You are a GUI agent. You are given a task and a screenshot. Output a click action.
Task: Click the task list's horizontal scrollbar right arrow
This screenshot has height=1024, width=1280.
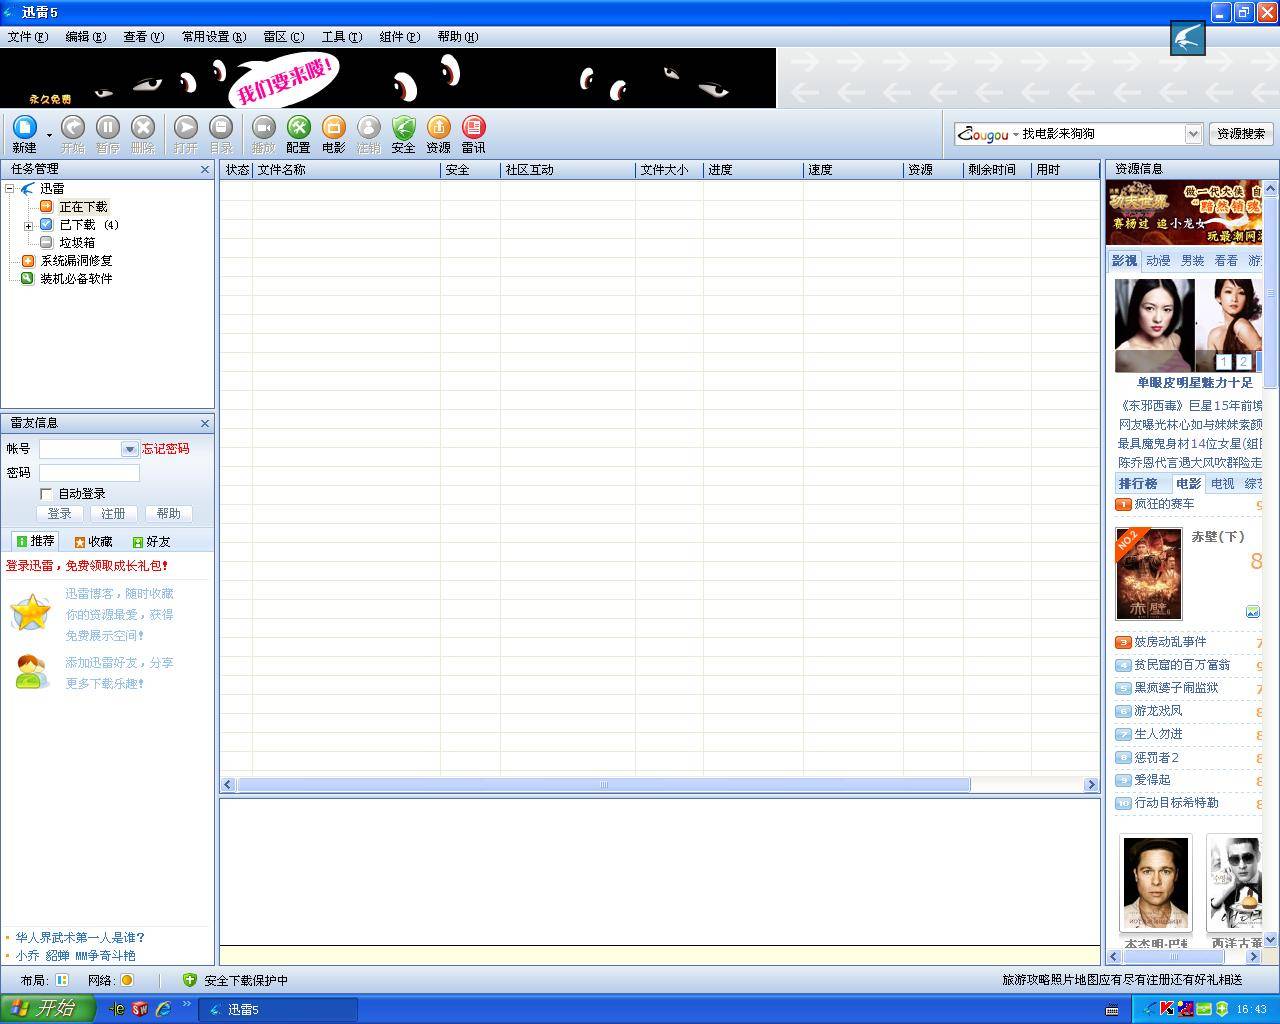point(1091,785)
